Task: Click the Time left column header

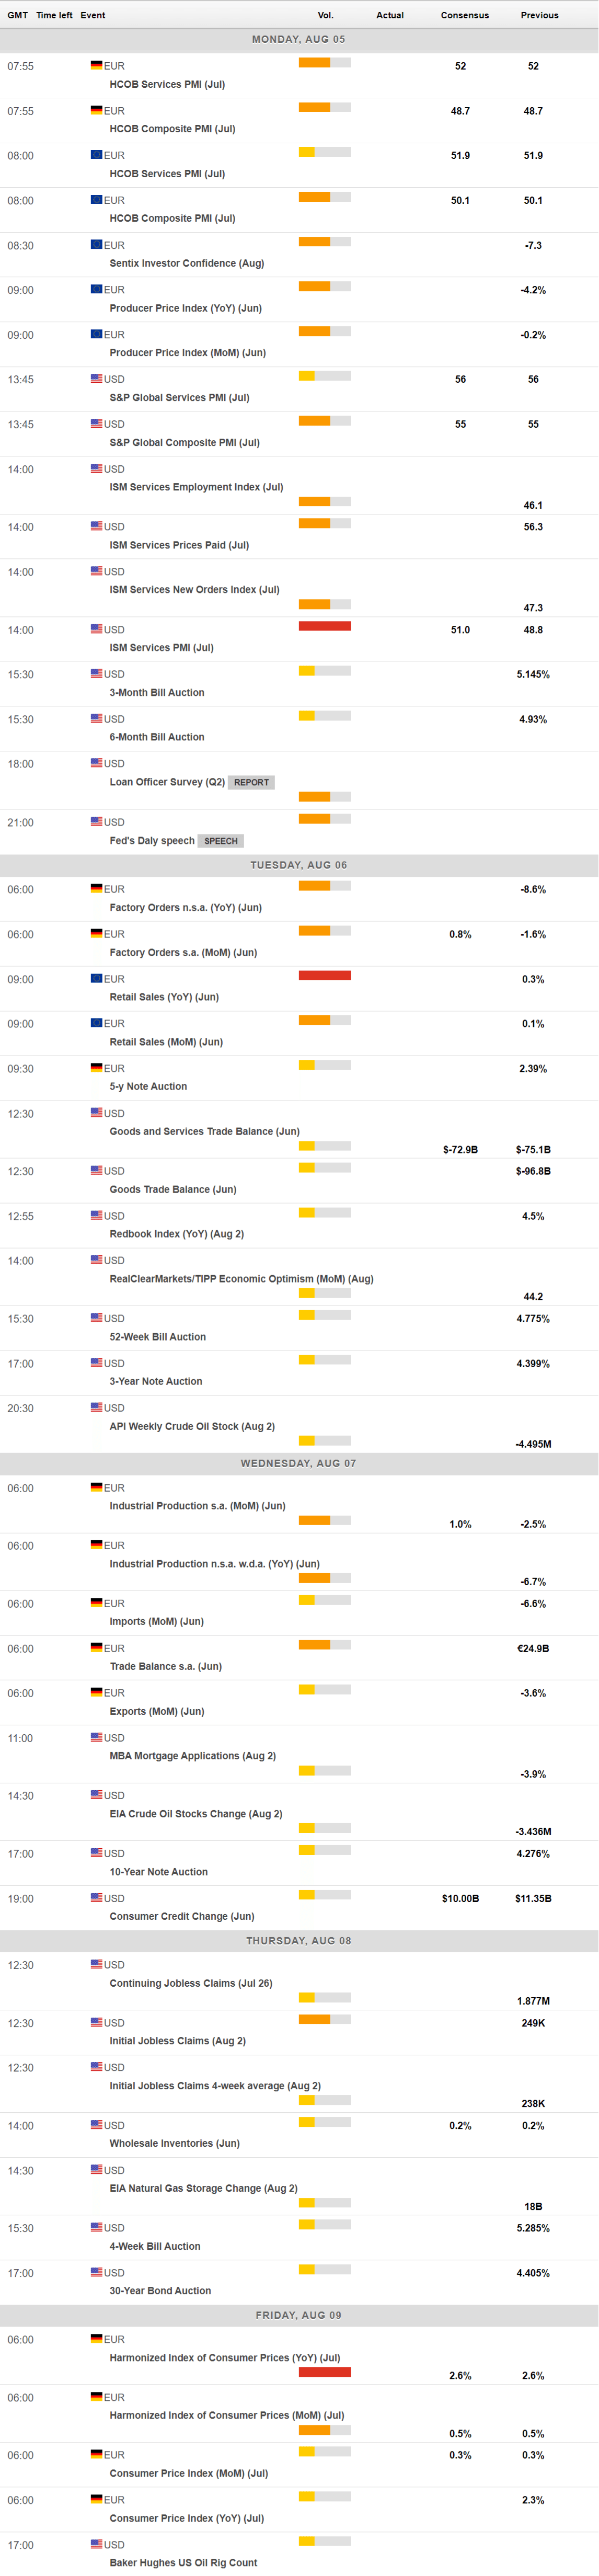Action: click(54, 15)
